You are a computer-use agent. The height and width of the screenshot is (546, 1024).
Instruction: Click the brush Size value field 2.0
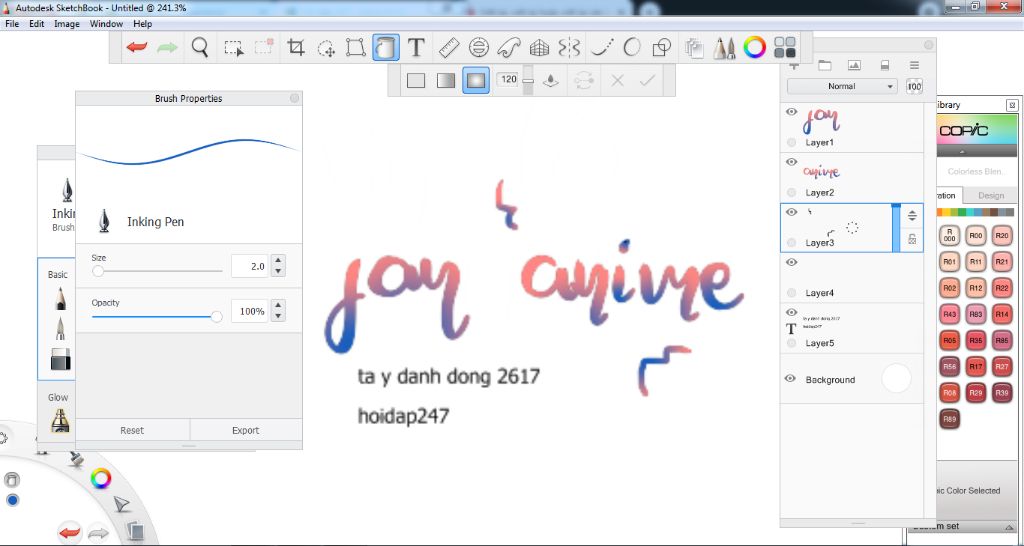pyautogui.click(x=249, y=266)
